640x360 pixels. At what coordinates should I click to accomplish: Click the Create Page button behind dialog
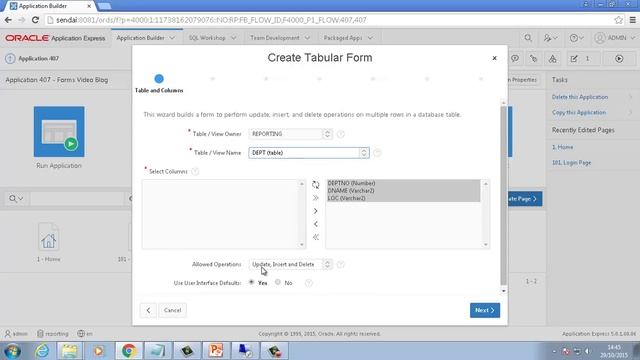coord(525,199)
